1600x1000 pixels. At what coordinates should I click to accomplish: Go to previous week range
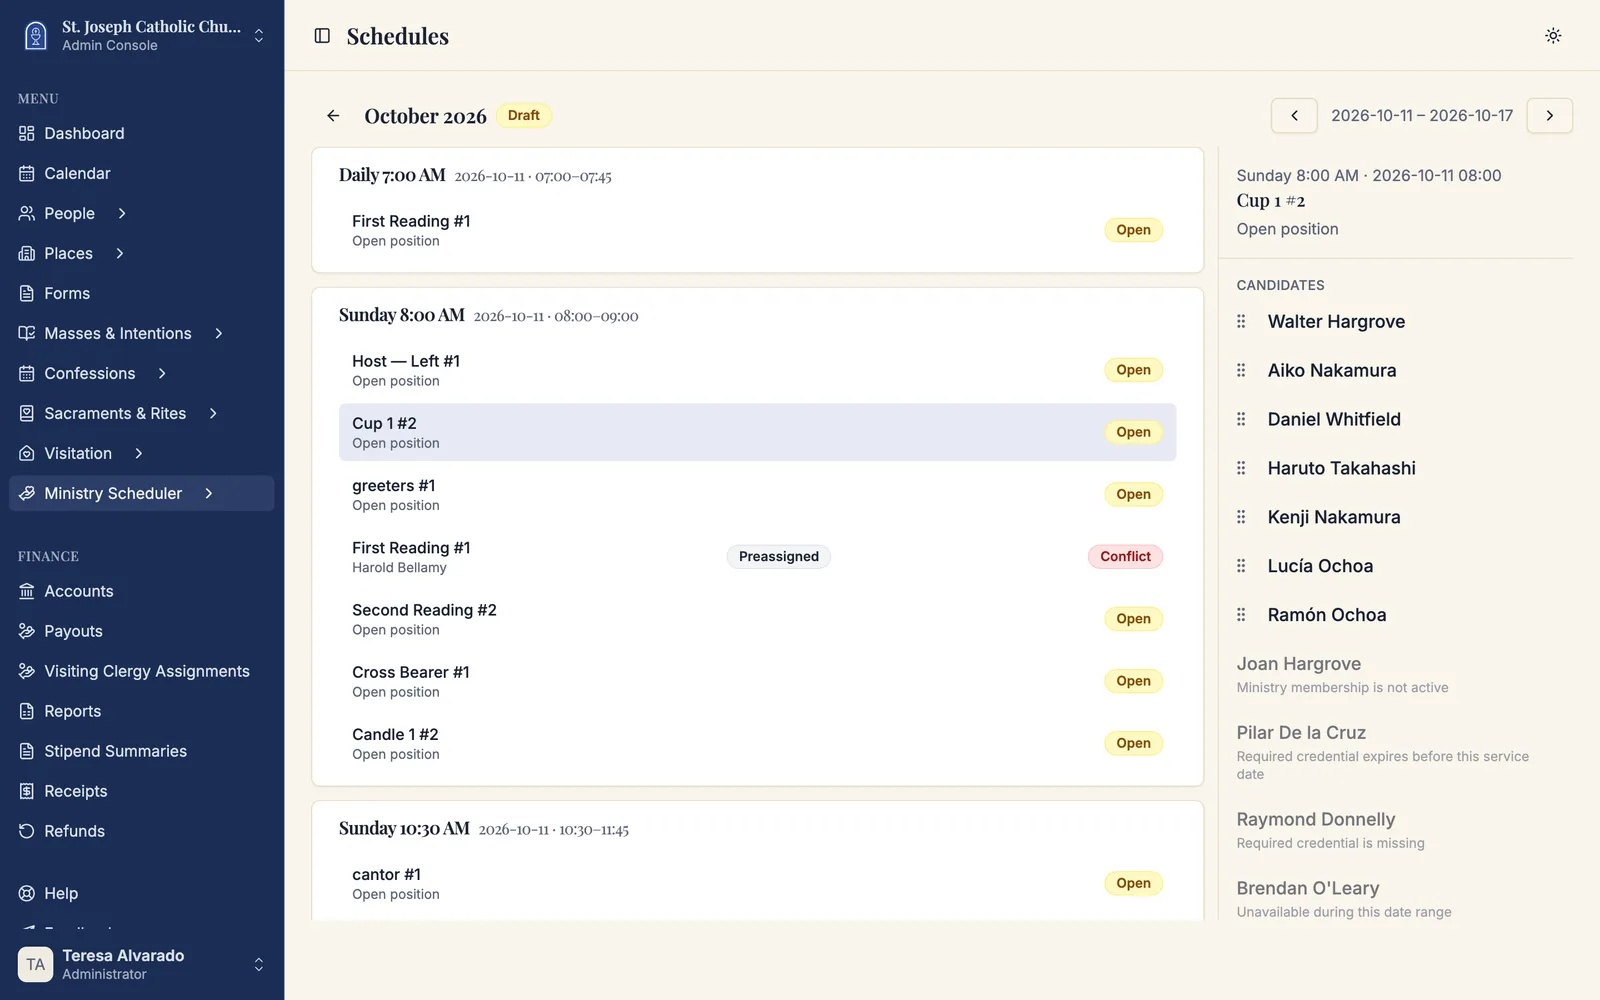coord(1294,116)
